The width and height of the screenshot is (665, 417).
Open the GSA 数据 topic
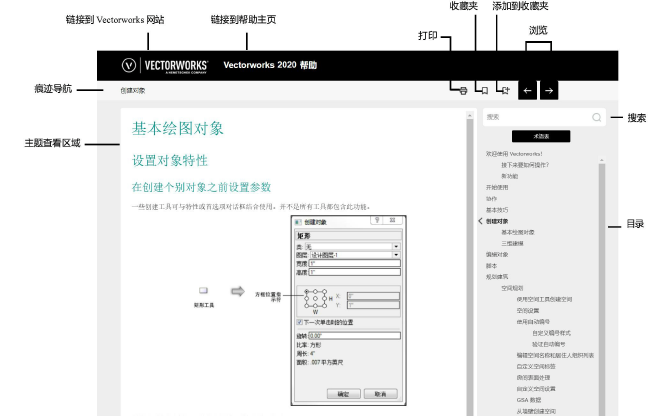click(x=528, y=400)
